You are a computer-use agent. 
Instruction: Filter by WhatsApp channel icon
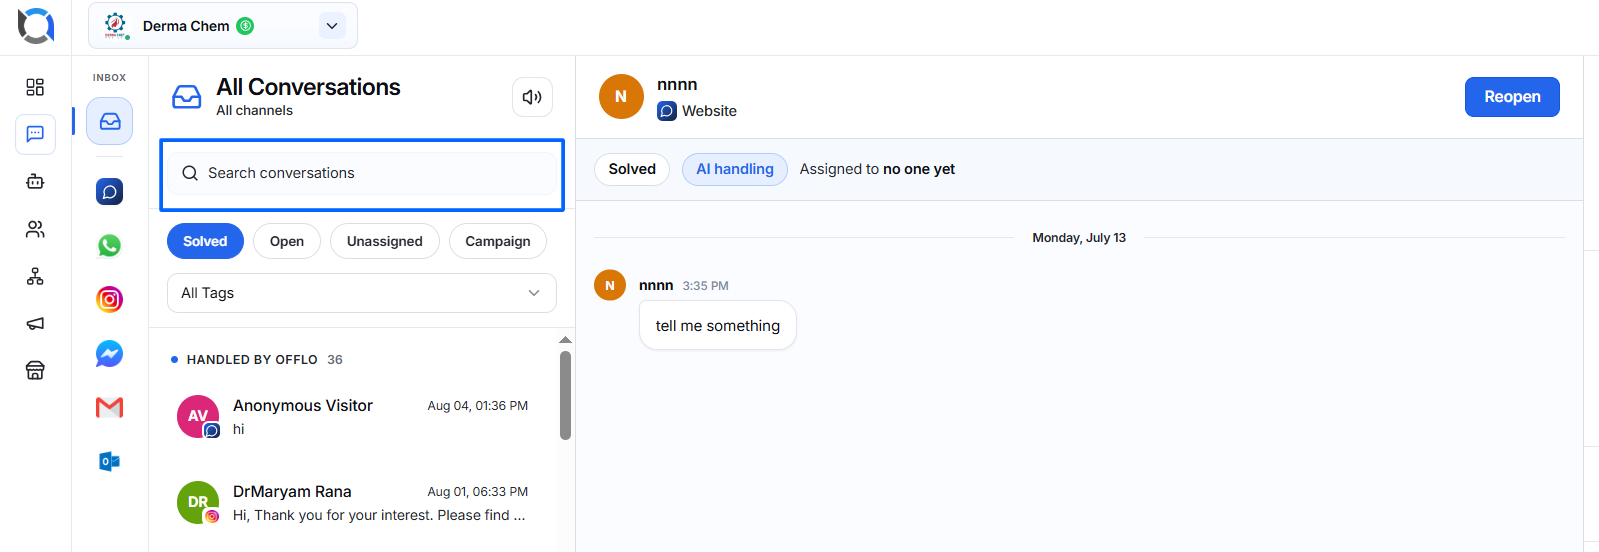[x=109, y=245]
